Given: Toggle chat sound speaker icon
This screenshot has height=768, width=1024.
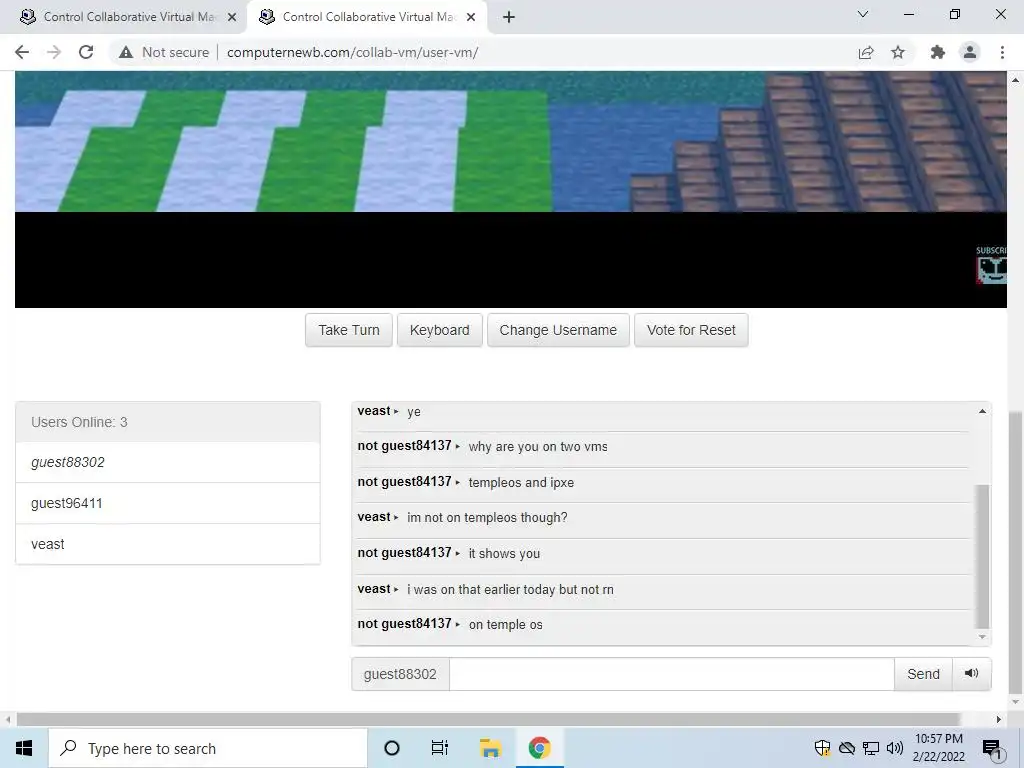Looking at the screenshot, I should pos(972,674).
